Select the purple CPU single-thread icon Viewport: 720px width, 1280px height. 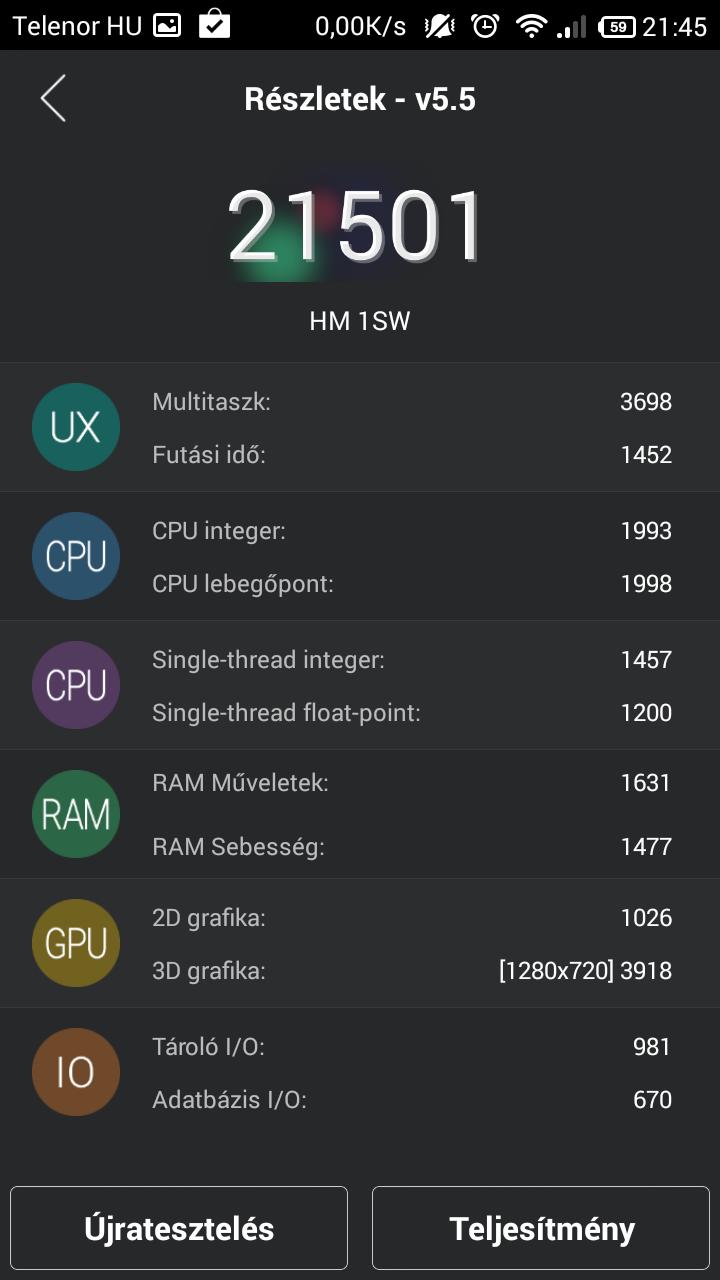76,685
